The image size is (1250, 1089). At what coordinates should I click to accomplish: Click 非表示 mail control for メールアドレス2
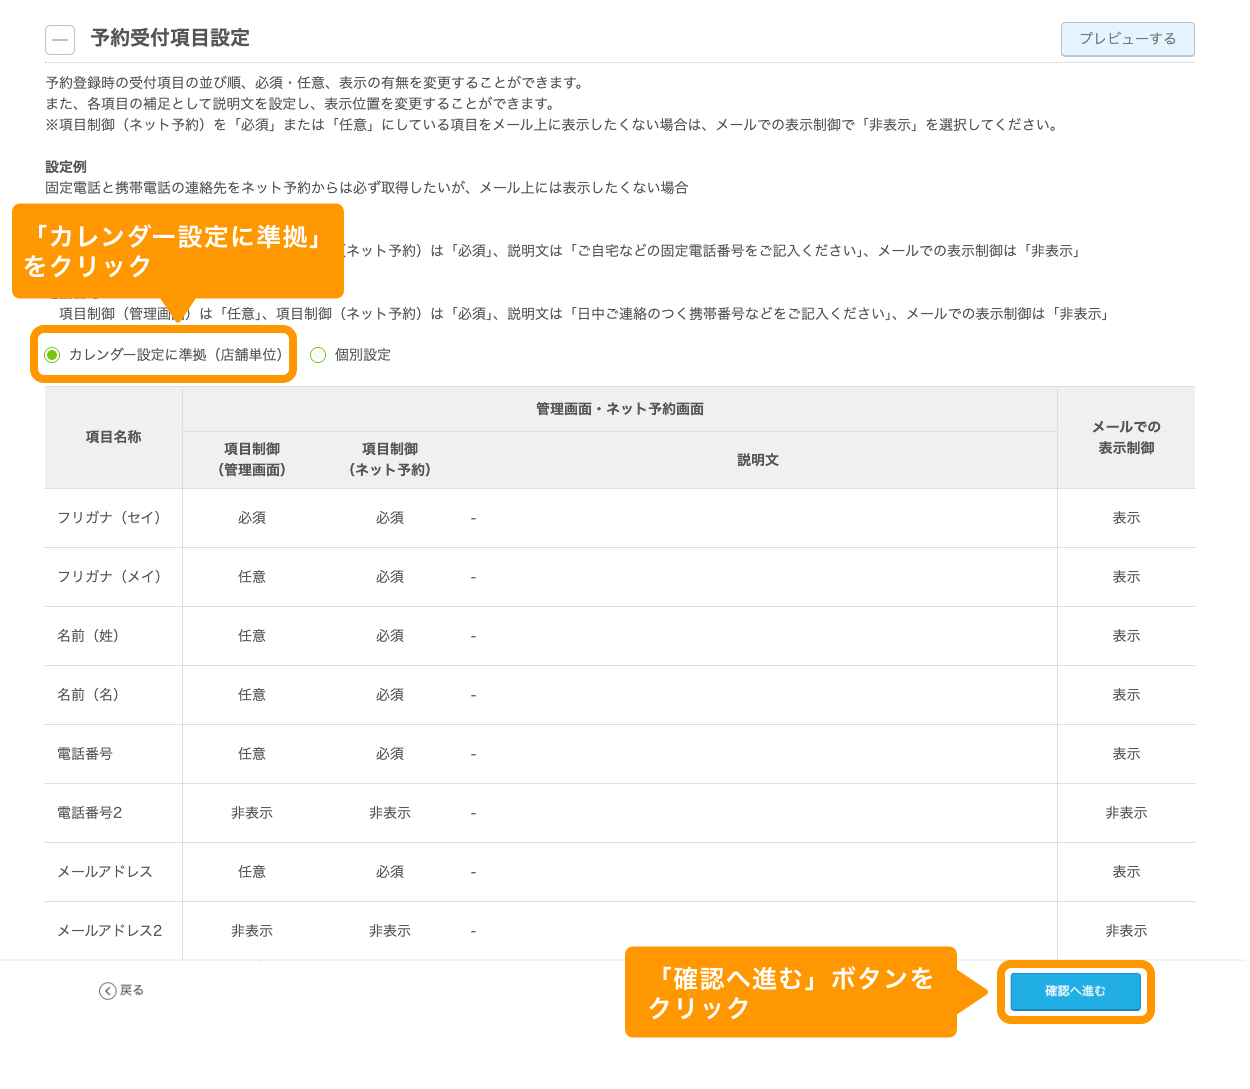point(1126,931)
